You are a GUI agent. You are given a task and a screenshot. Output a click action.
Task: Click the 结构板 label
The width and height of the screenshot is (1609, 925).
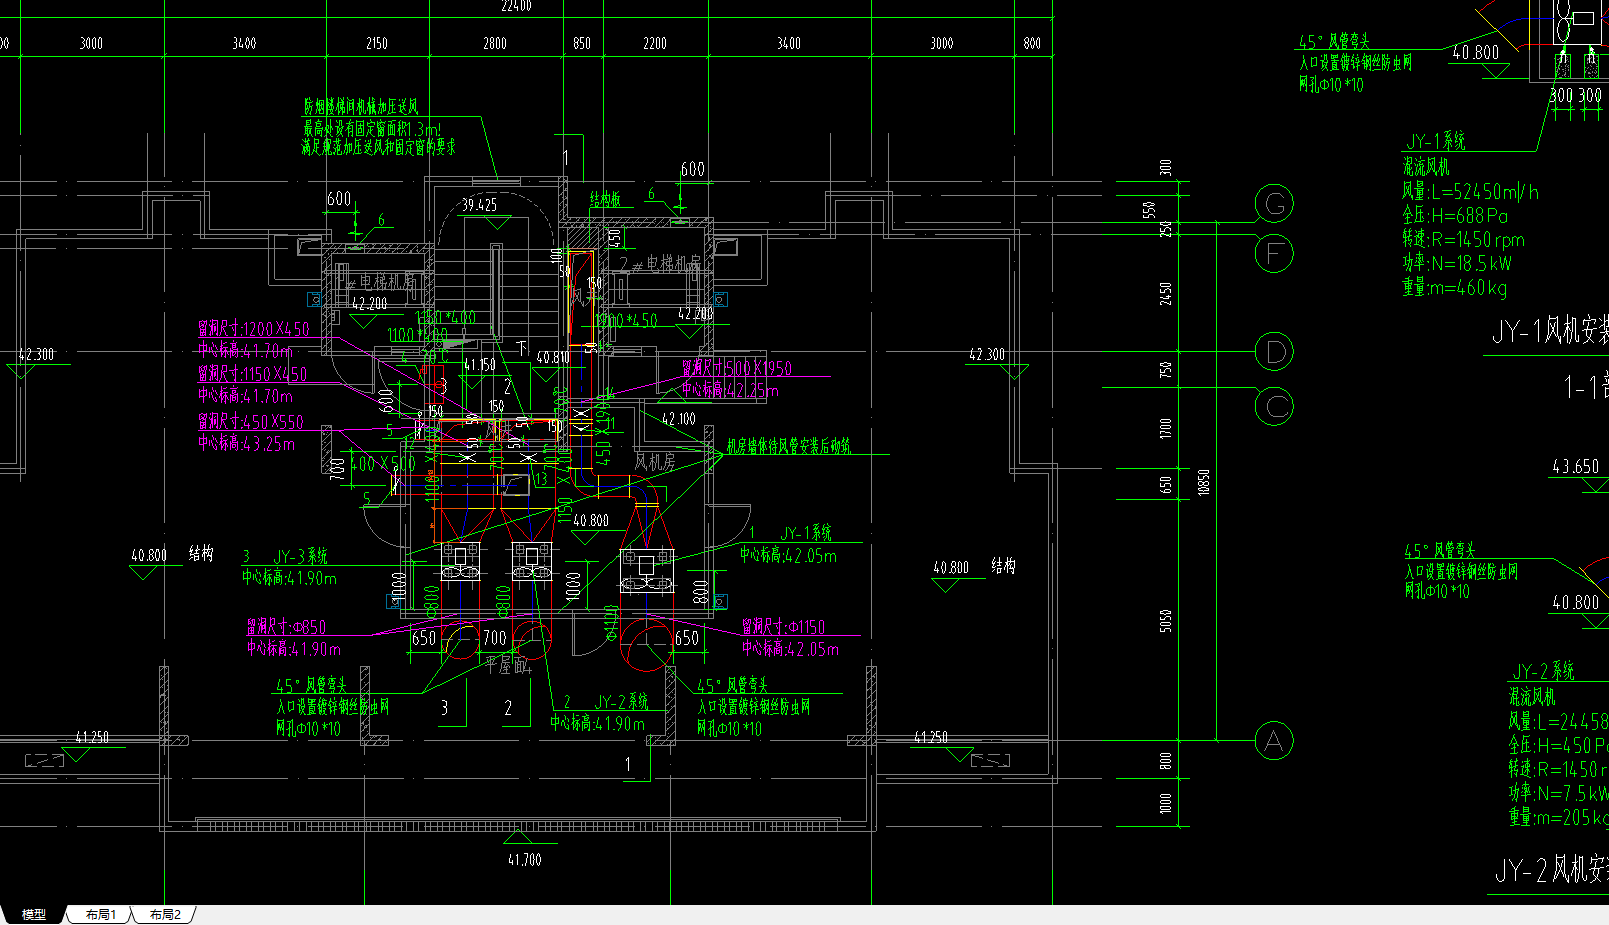point(605,199)
